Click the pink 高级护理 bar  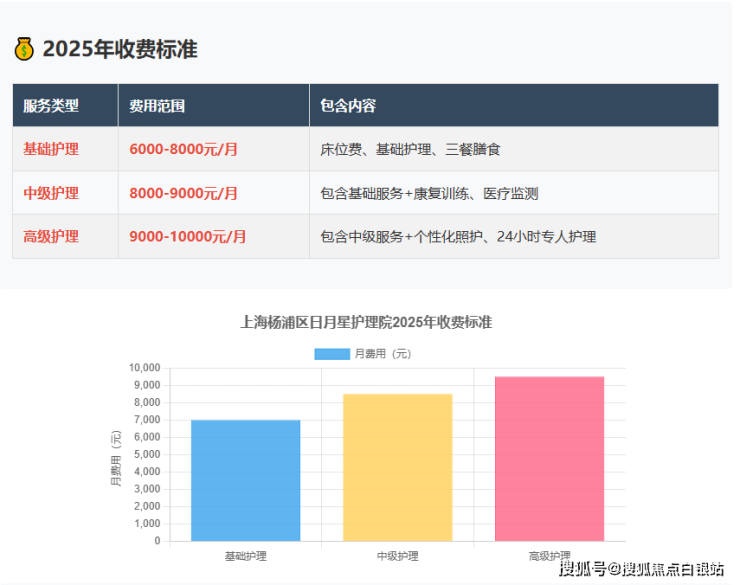click(549, 458)
